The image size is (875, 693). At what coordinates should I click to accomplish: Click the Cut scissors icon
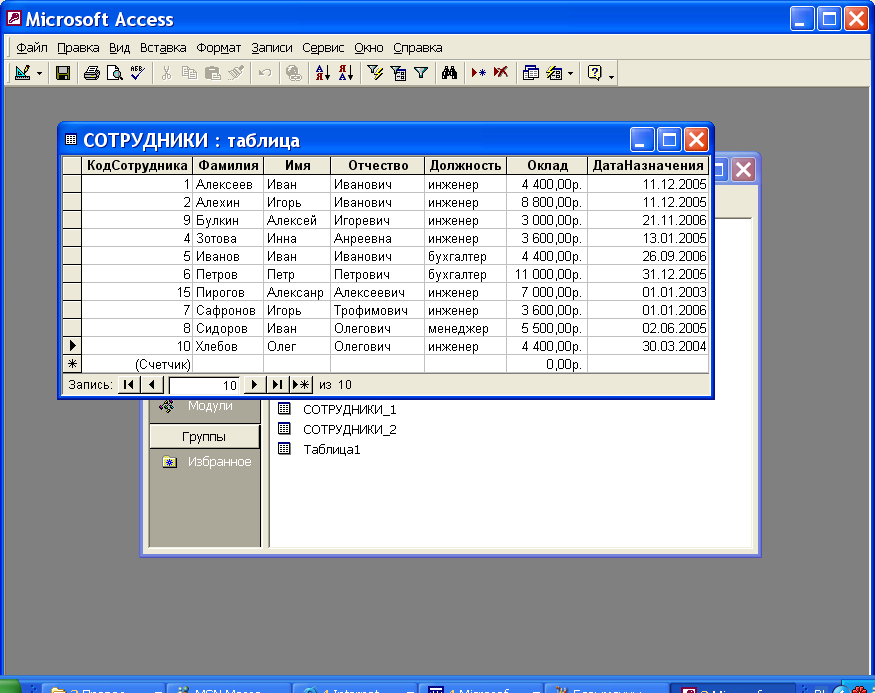coord(166,73)
